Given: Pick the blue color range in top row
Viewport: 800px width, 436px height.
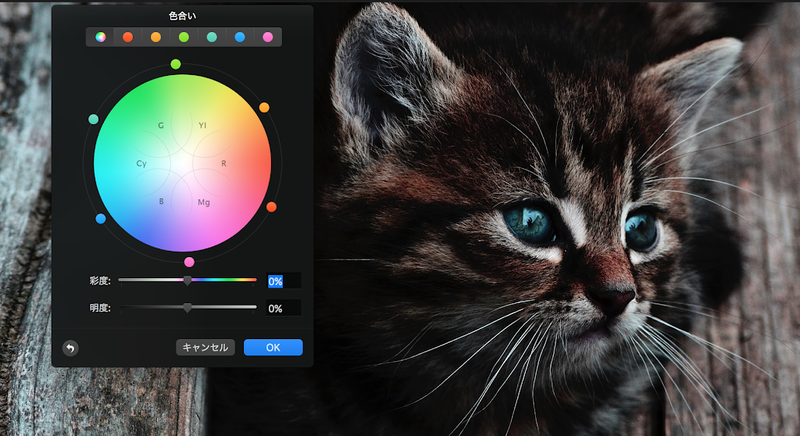Looking at the screenshot, I should (239, 37).
